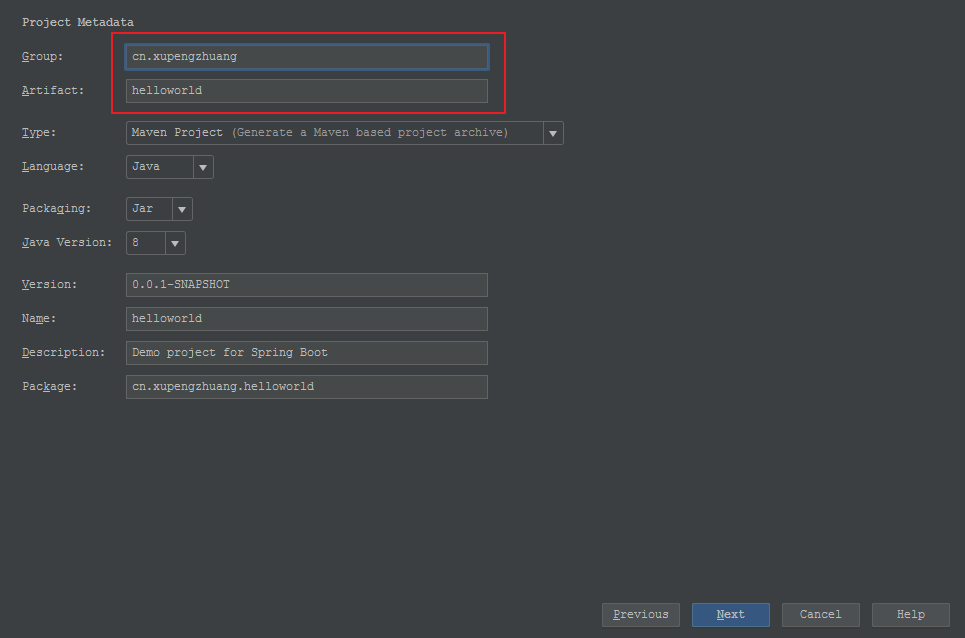This screenshot has height=638, width=965.
Task: Click the Package: label
Action: click(49, 386)
